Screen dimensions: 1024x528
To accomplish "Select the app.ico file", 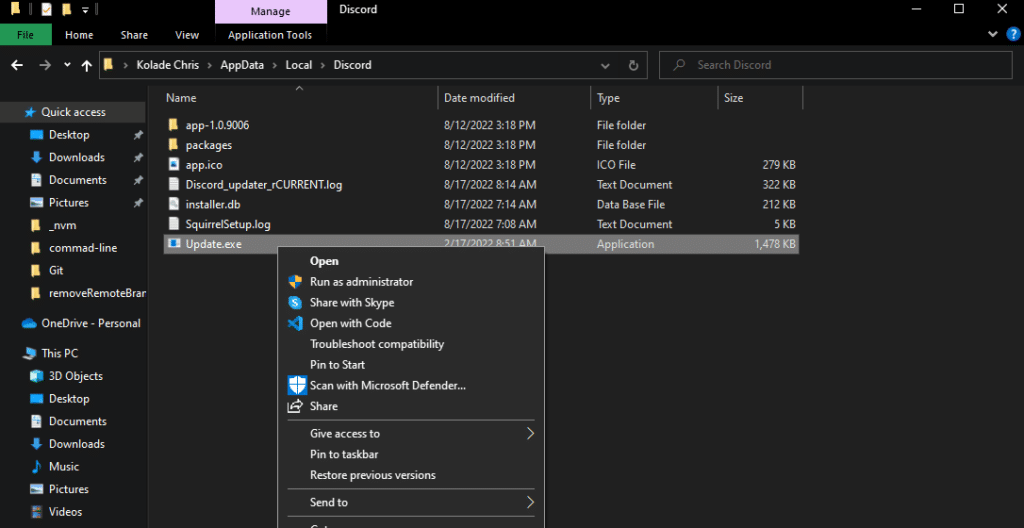I will [204, 165].
